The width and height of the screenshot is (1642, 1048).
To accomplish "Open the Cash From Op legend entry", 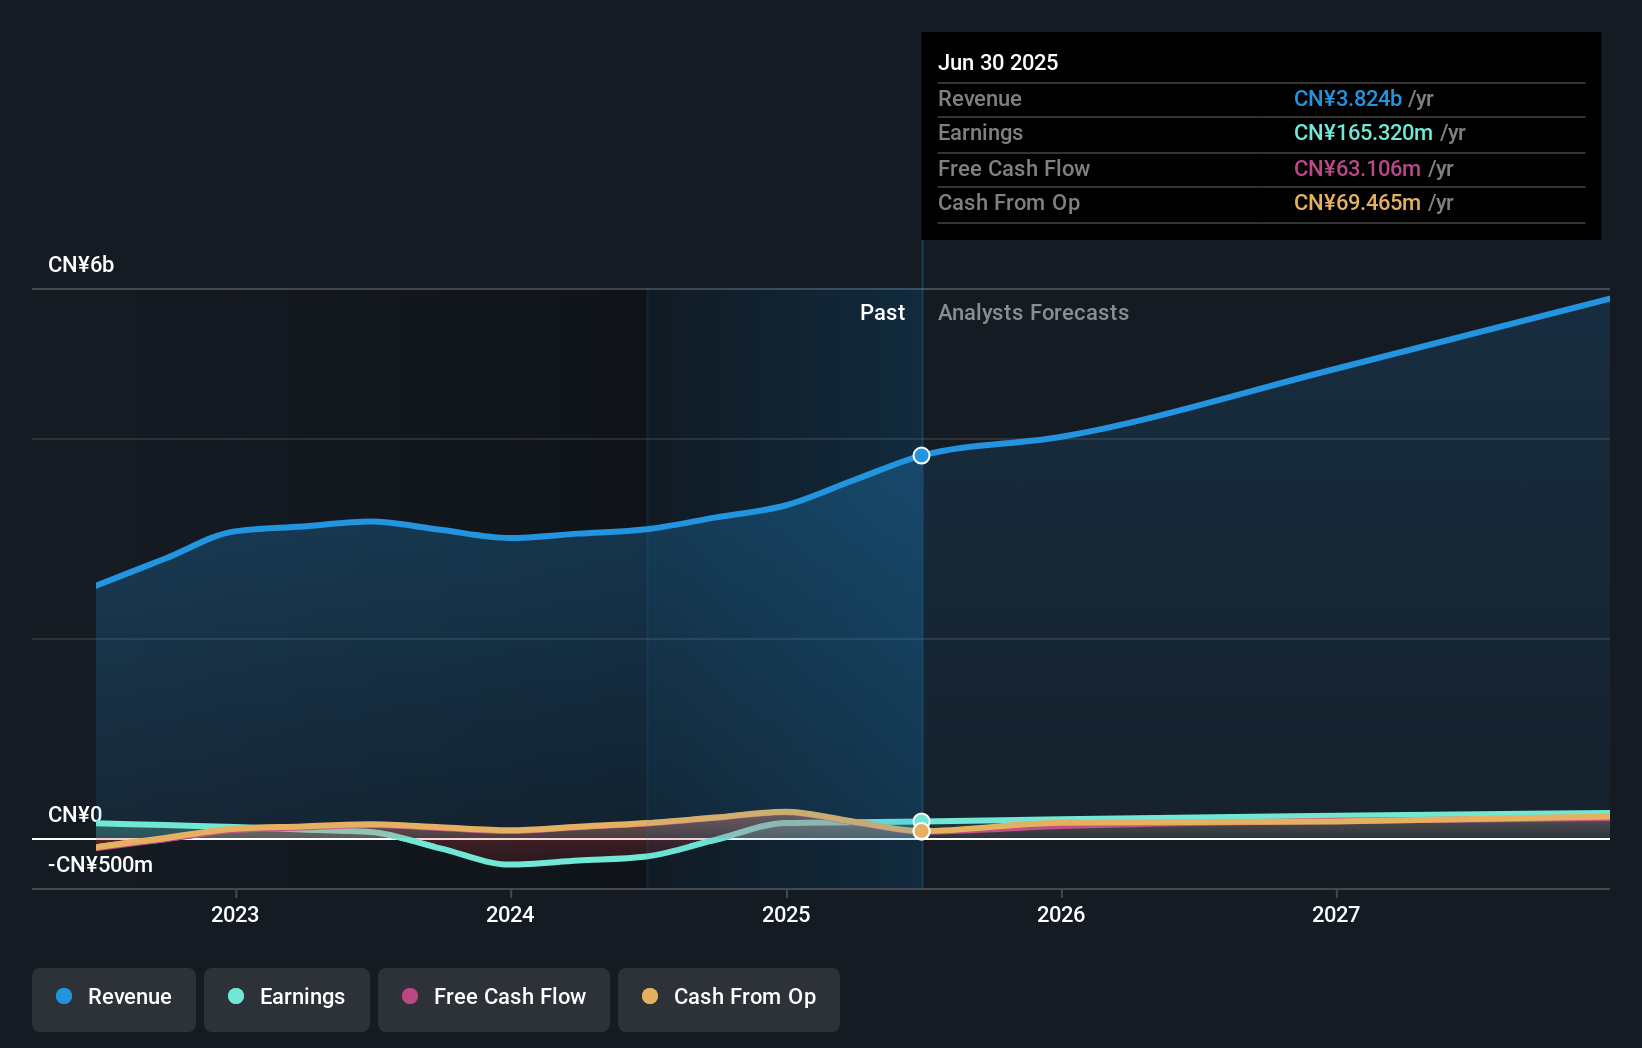I will [728, 997].
